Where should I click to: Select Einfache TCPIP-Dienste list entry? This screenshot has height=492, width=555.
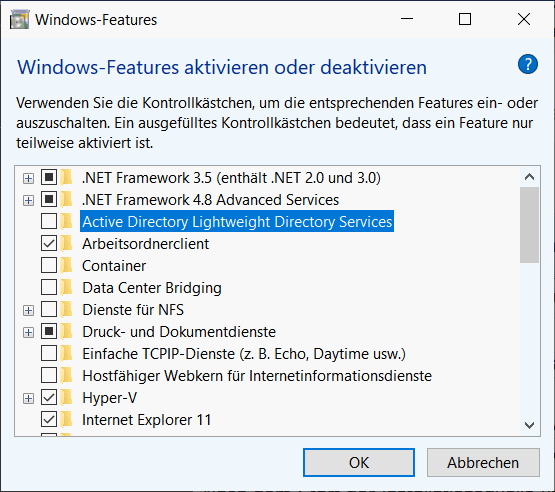(244, 354)
